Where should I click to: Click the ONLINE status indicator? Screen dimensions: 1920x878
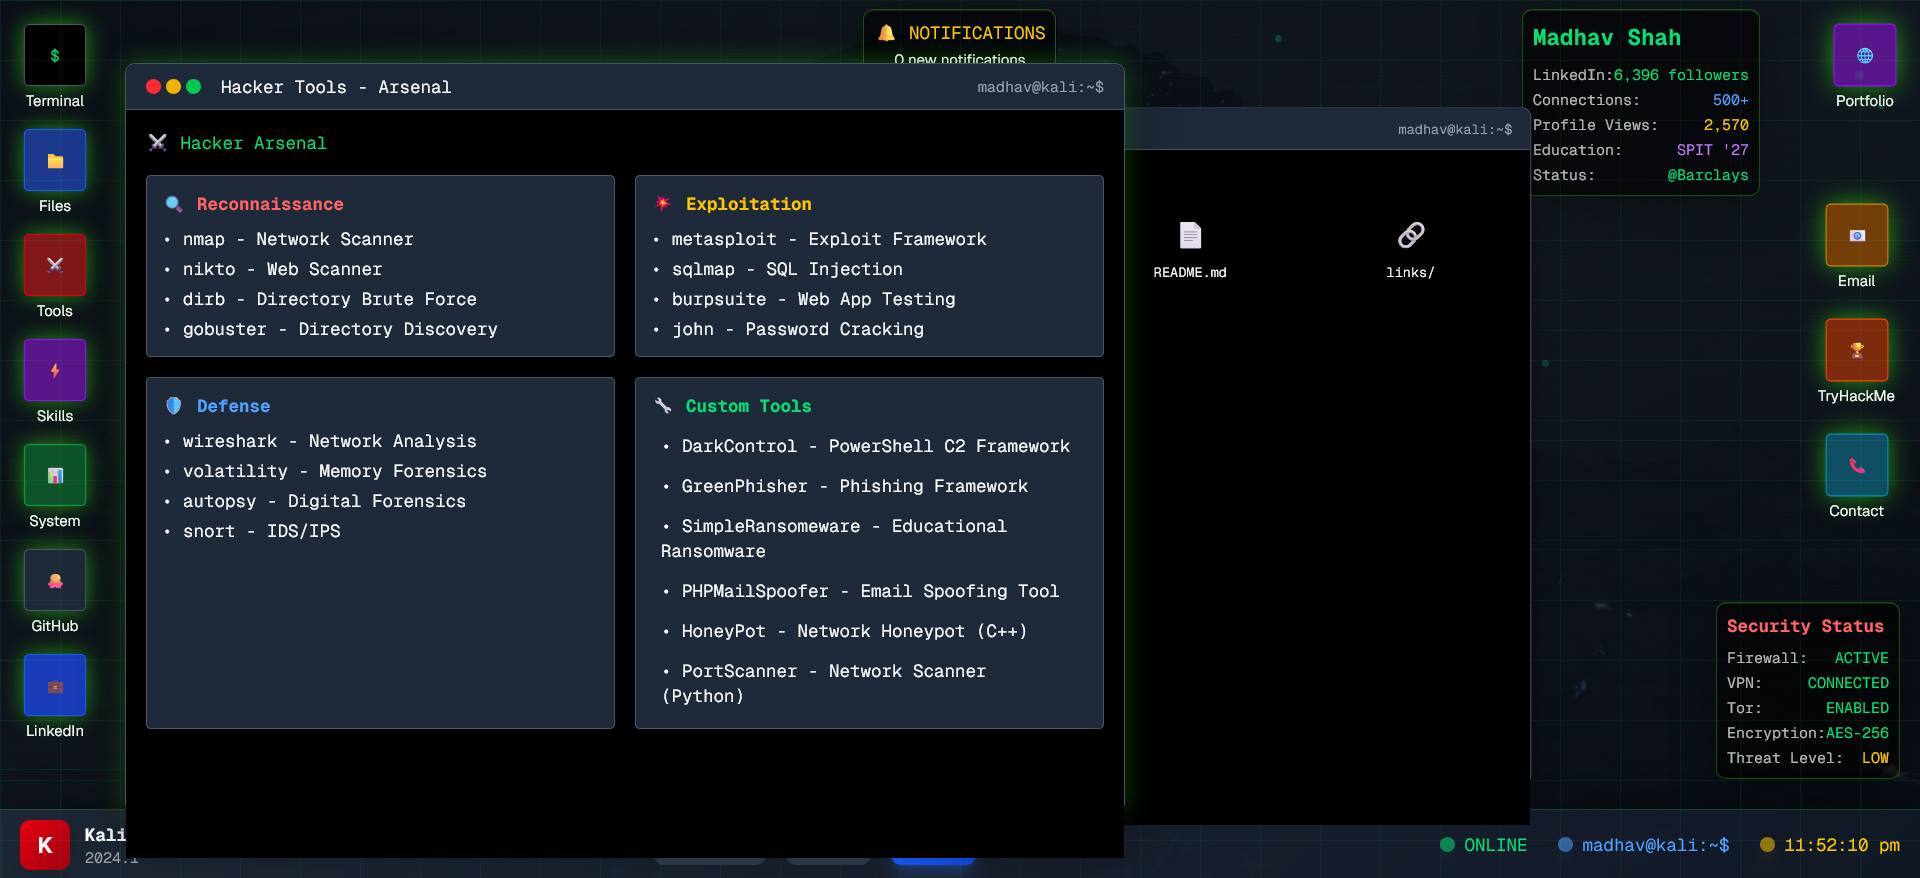click(x=1483, y=845)
